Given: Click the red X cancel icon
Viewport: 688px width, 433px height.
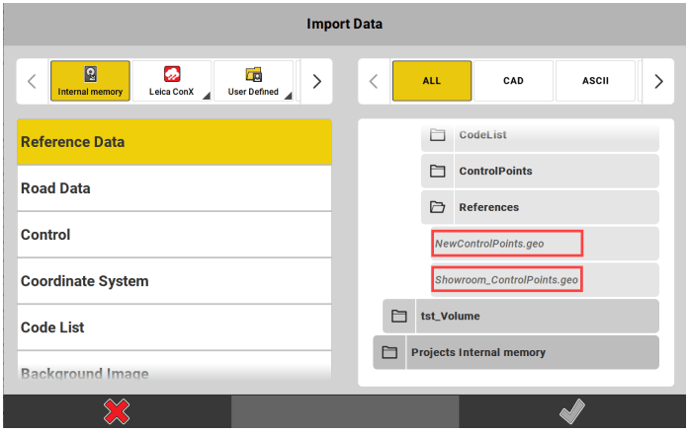Looking at the screenshot, I should pos(117,411).
